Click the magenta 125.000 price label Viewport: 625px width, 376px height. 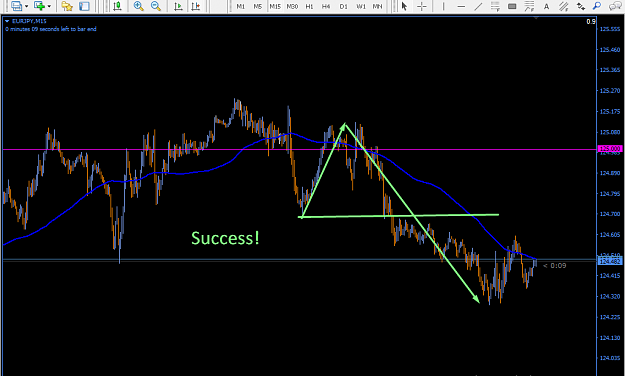coord(610,149)
